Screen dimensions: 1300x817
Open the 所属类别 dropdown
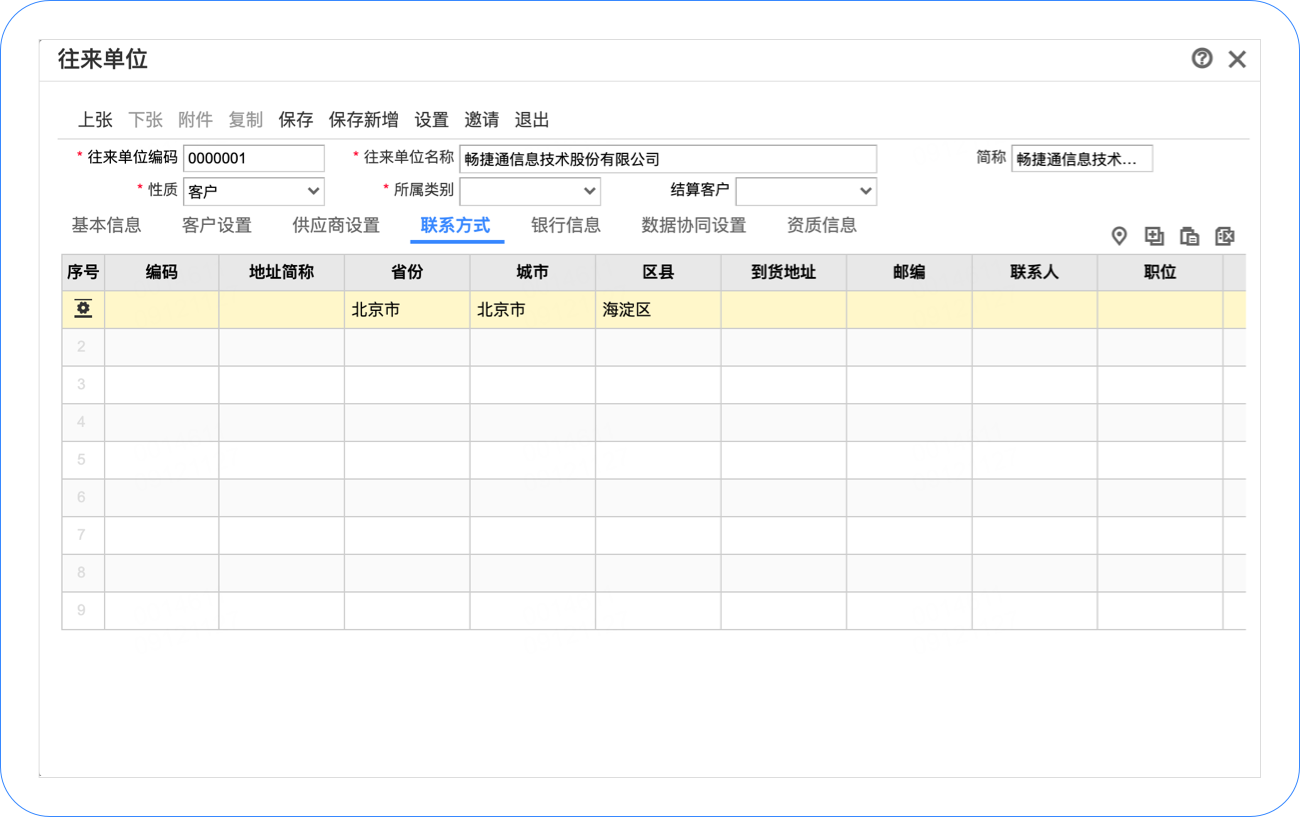tap(530, 191)
